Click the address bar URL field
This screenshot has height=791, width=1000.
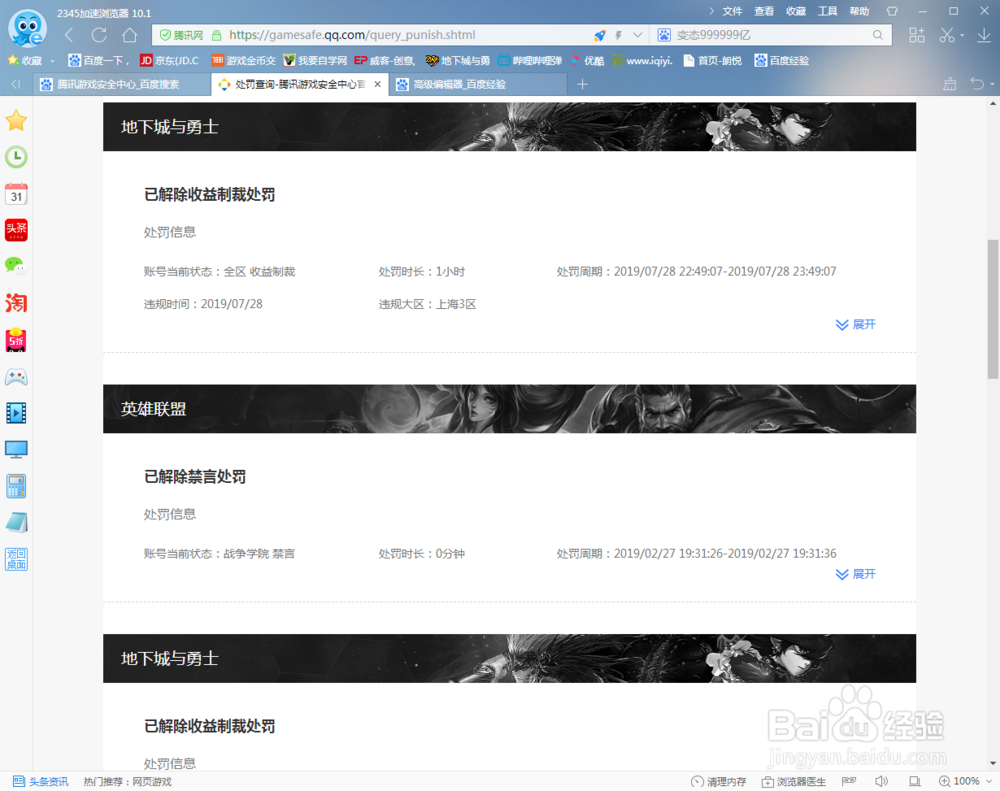coord(408,35)
